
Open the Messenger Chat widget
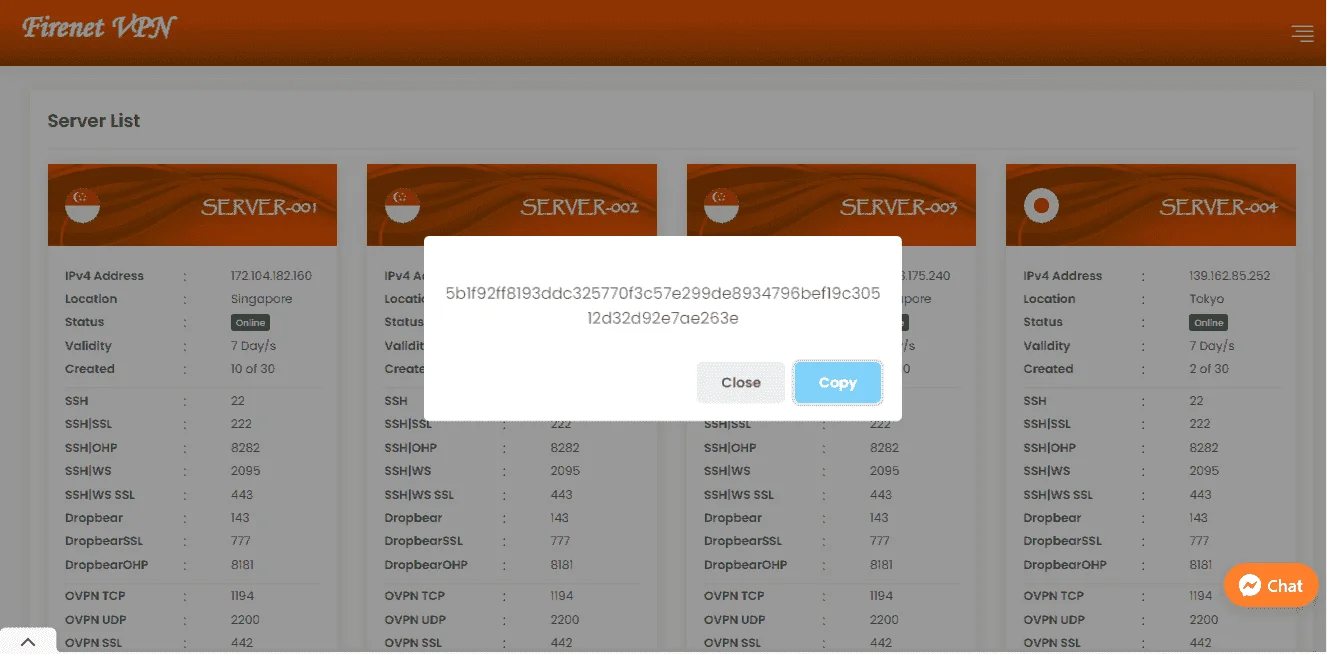(1270, 586)
